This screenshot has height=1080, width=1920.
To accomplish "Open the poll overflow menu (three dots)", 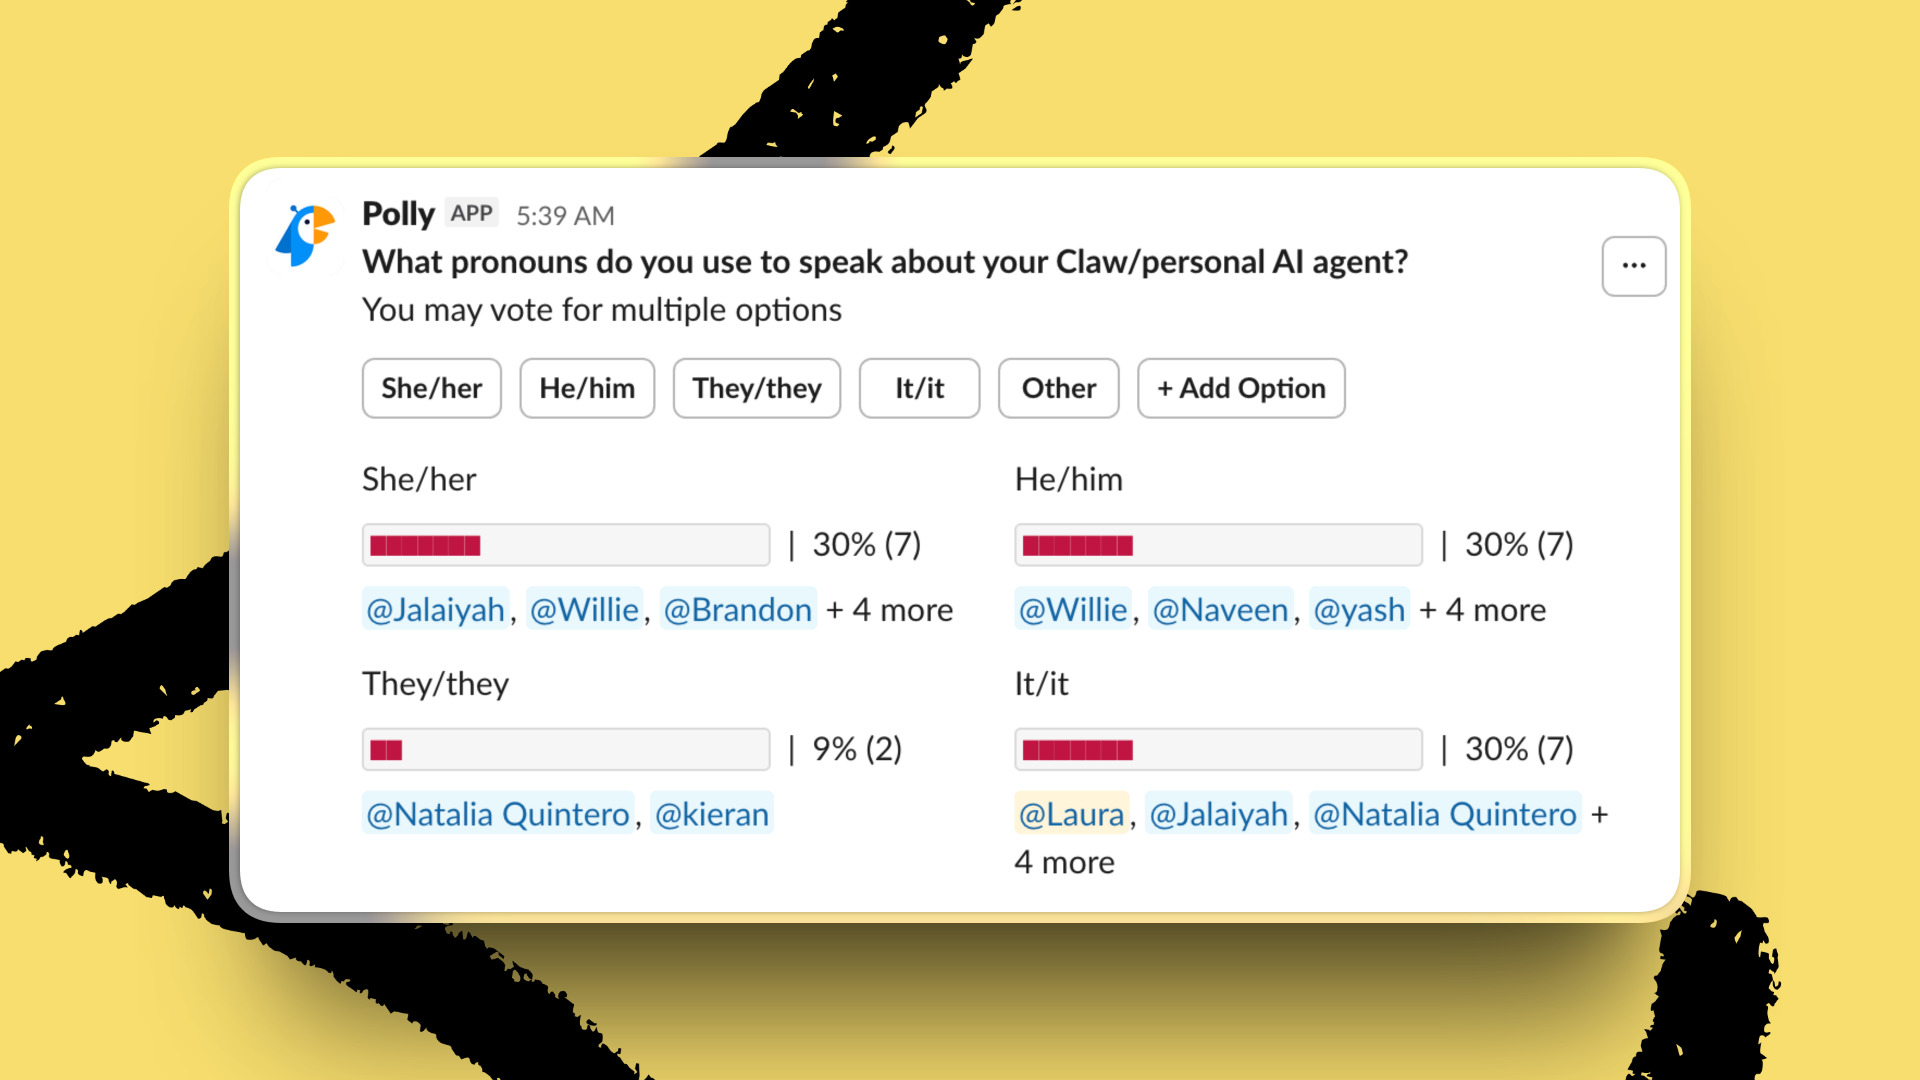I will coord(1633,265).
